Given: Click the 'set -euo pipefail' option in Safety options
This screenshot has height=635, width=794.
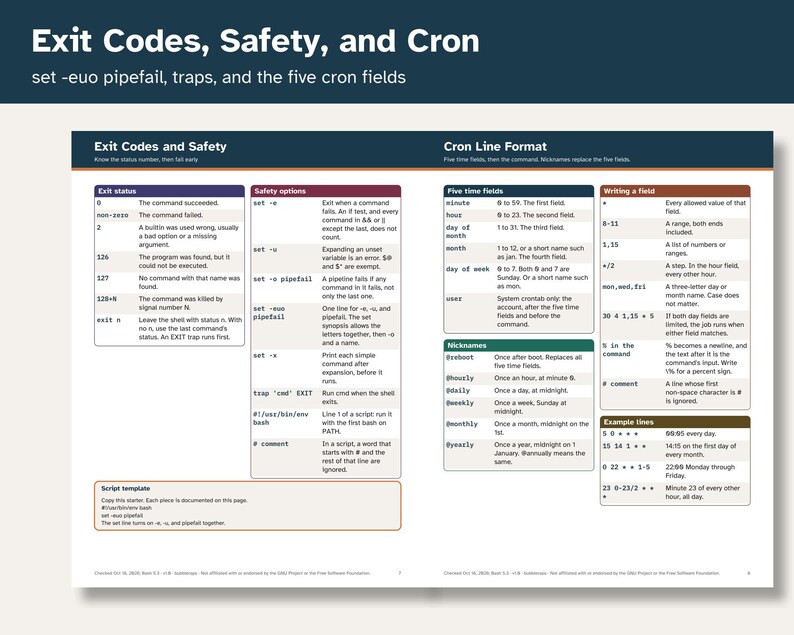Looking at the screenshot, I should point(269,312).
